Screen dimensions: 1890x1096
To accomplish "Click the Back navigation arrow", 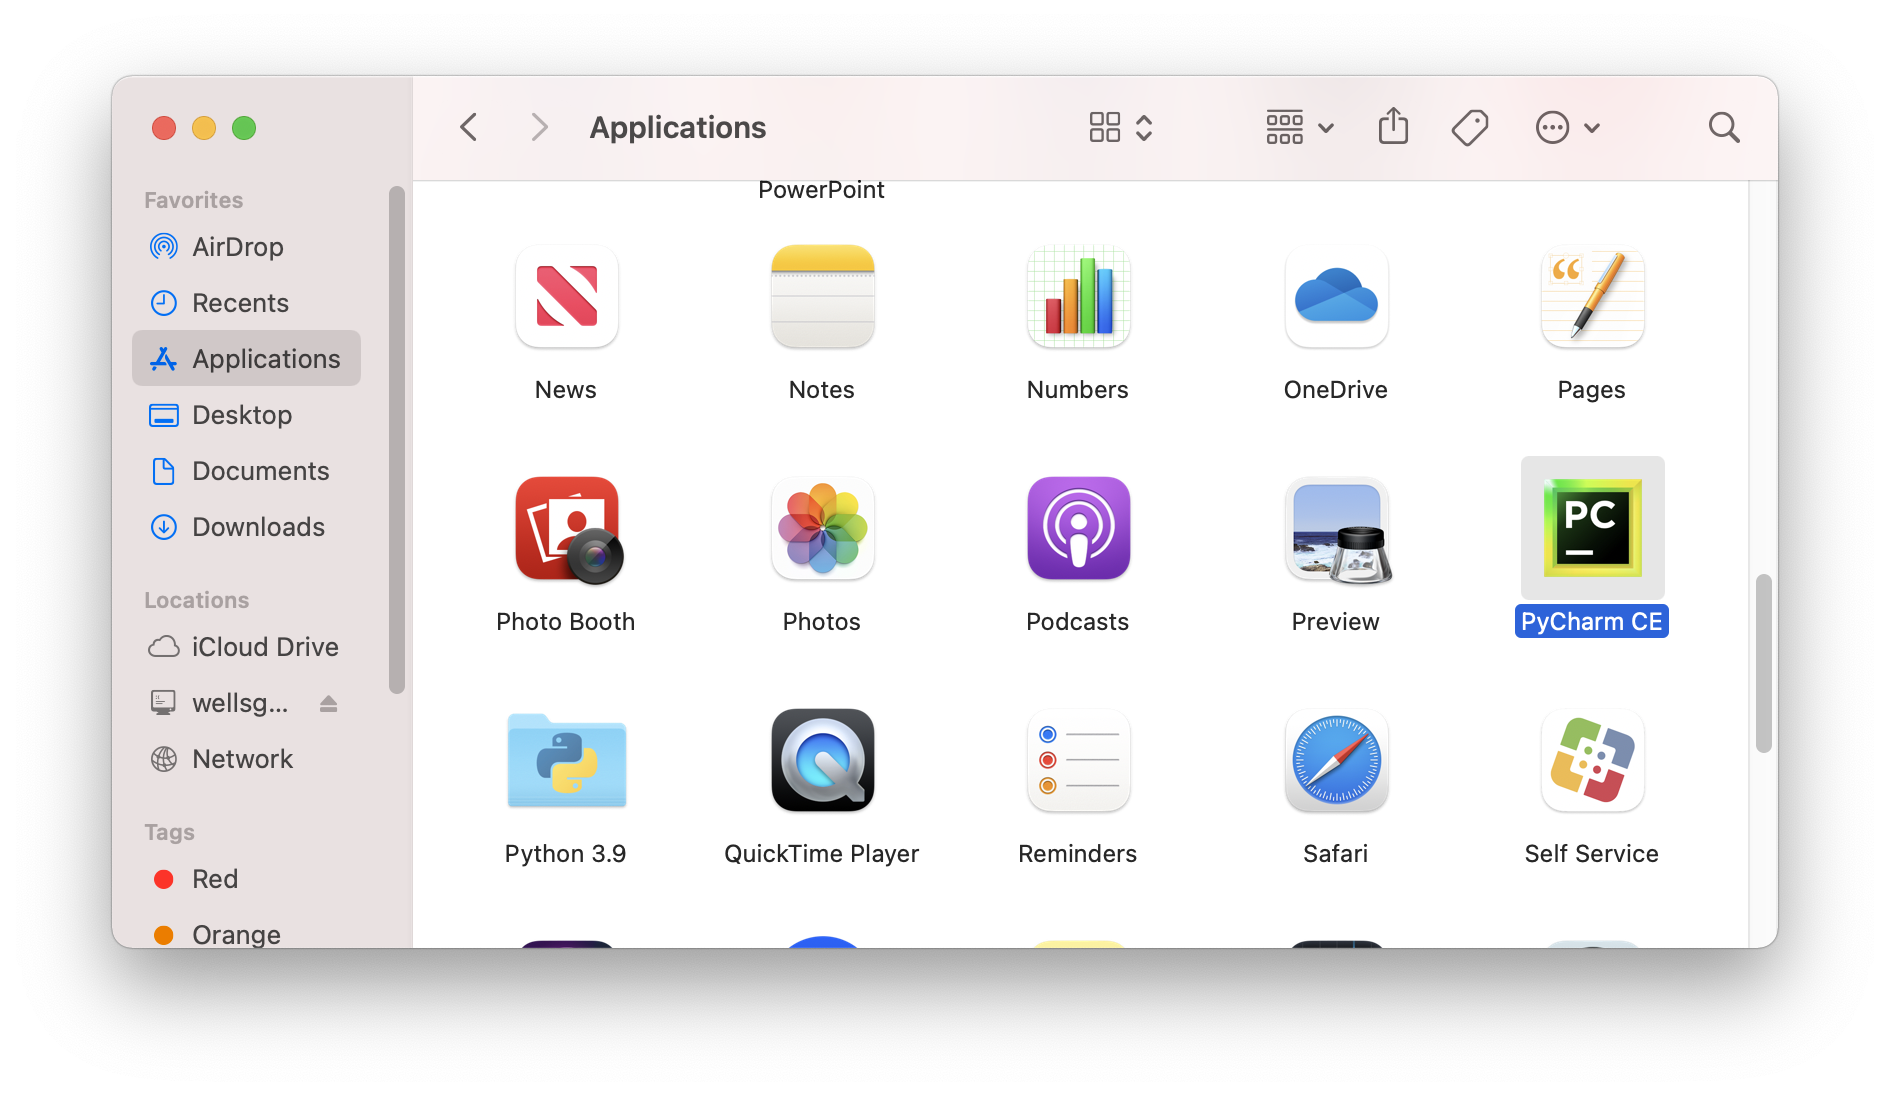I will 468,127.
